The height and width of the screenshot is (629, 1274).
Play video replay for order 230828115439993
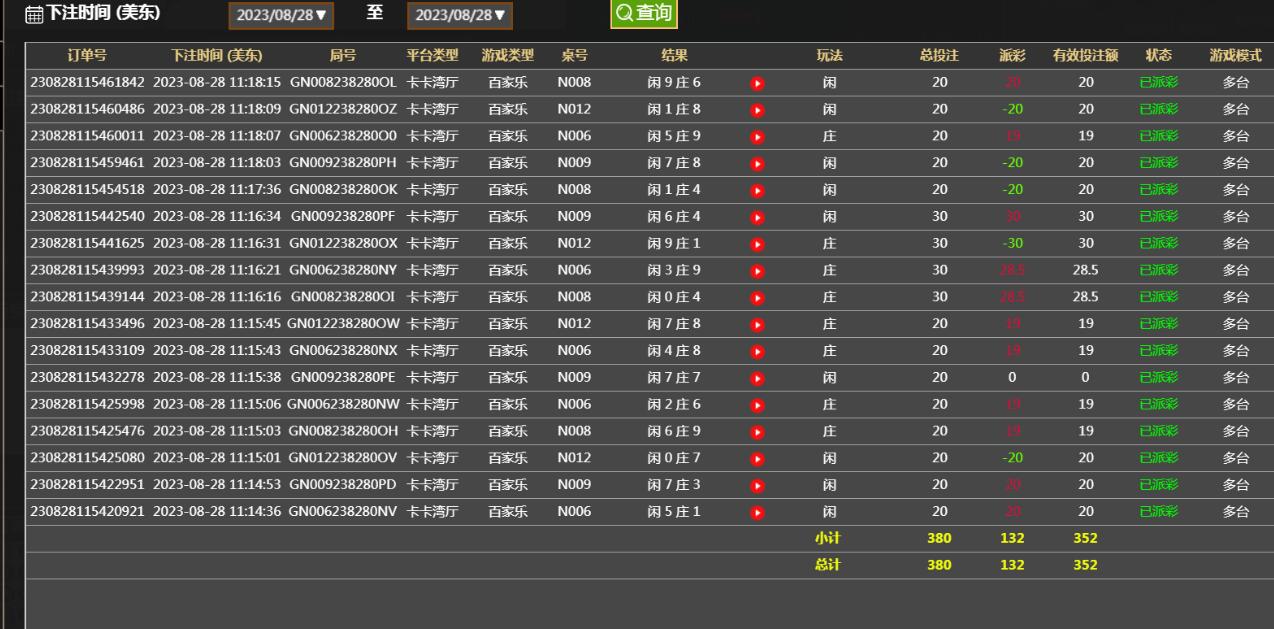click(757, 271)
